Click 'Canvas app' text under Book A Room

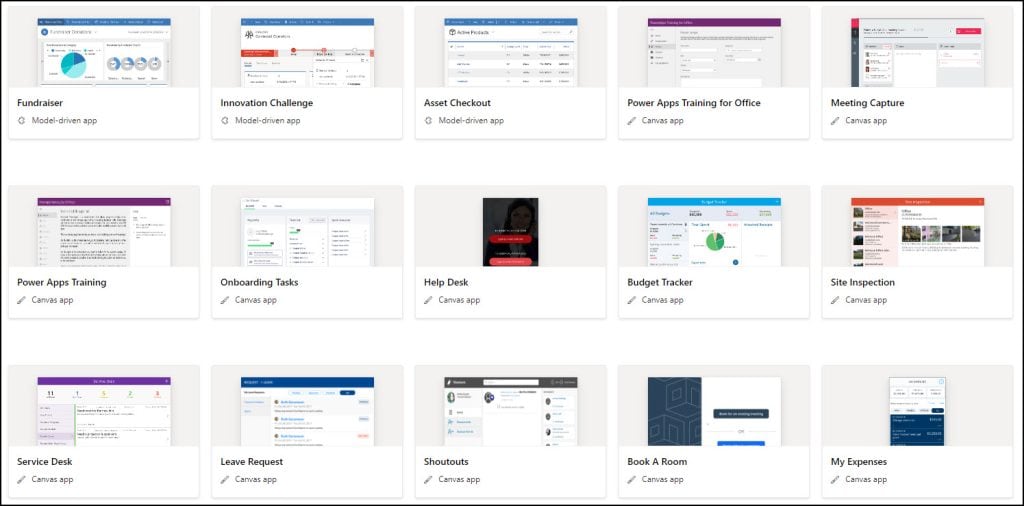pos(662,479)
